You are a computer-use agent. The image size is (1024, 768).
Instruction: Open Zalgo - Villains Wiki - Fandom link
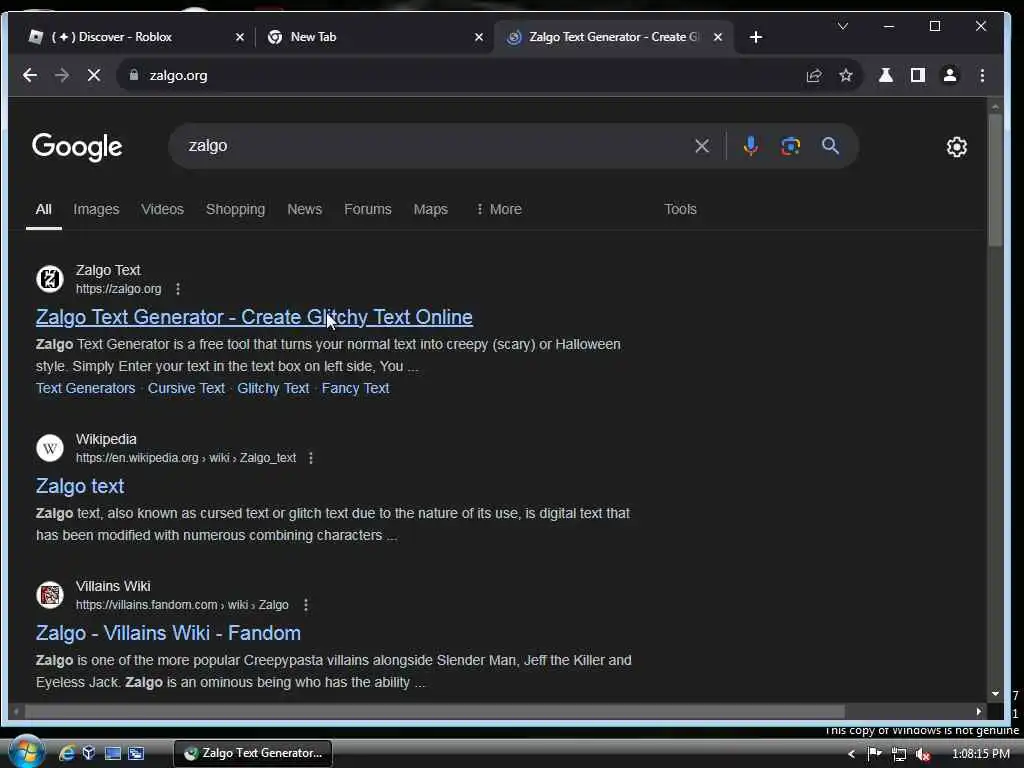(x=168, y=633)
